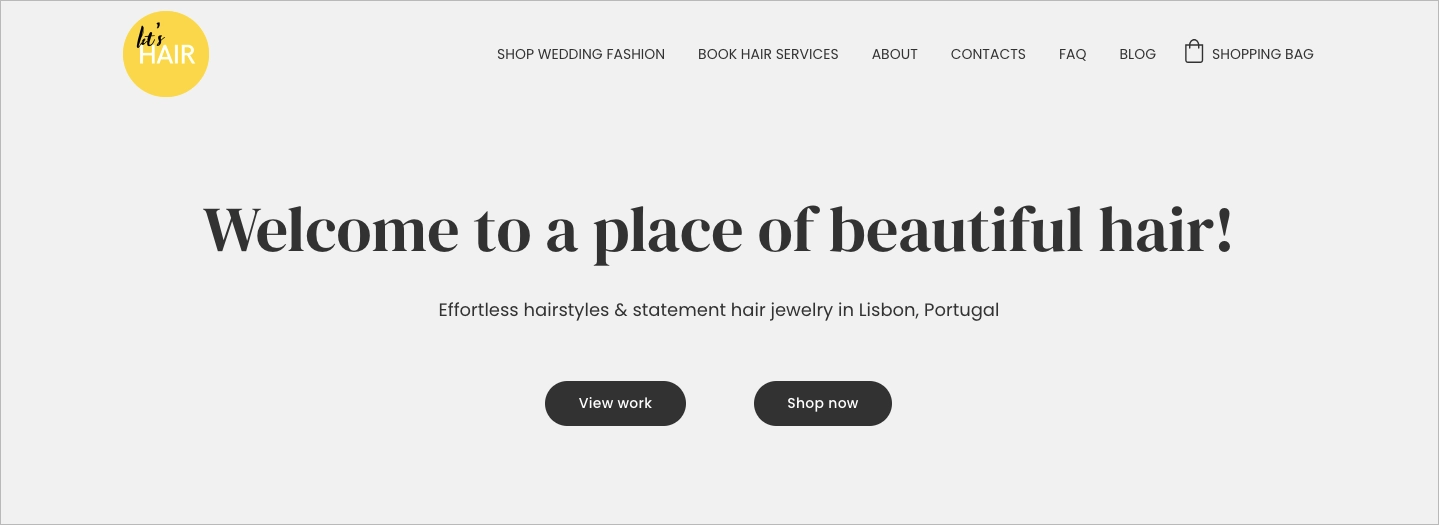This screenshot has width=1439, height=525.
Task: Click the Shopping Bag text link
Action: point(1262,54)
